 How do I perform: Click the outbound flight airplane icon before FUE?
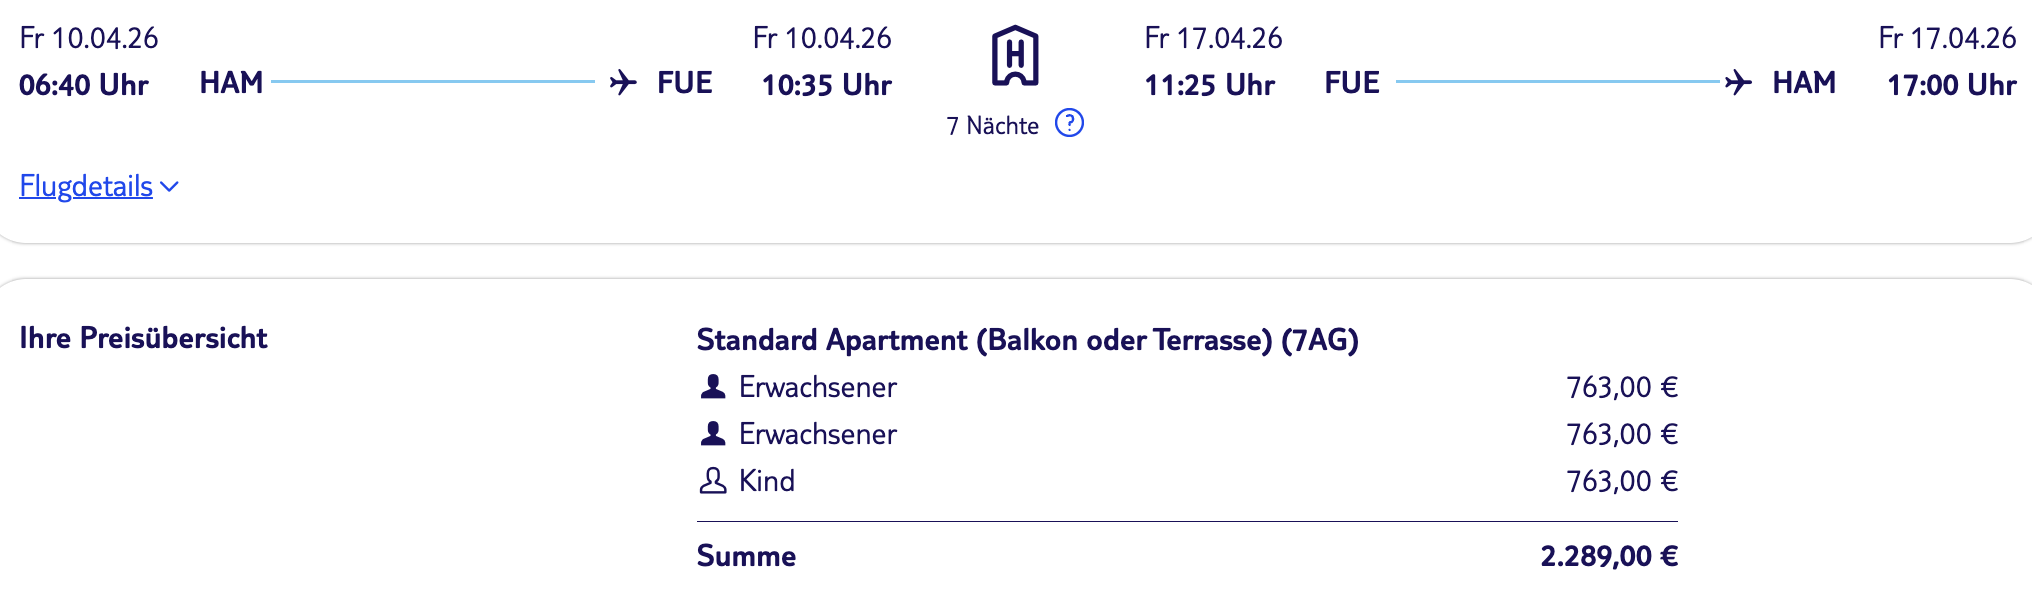[x=623, y=82]
